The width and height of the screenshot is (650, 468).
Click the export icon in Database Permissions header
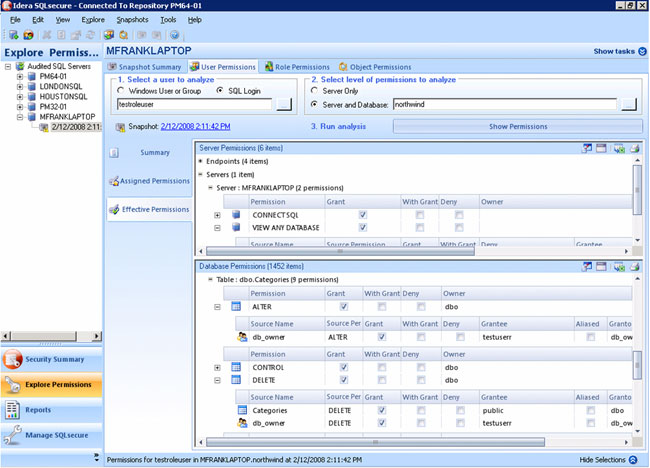619,267
